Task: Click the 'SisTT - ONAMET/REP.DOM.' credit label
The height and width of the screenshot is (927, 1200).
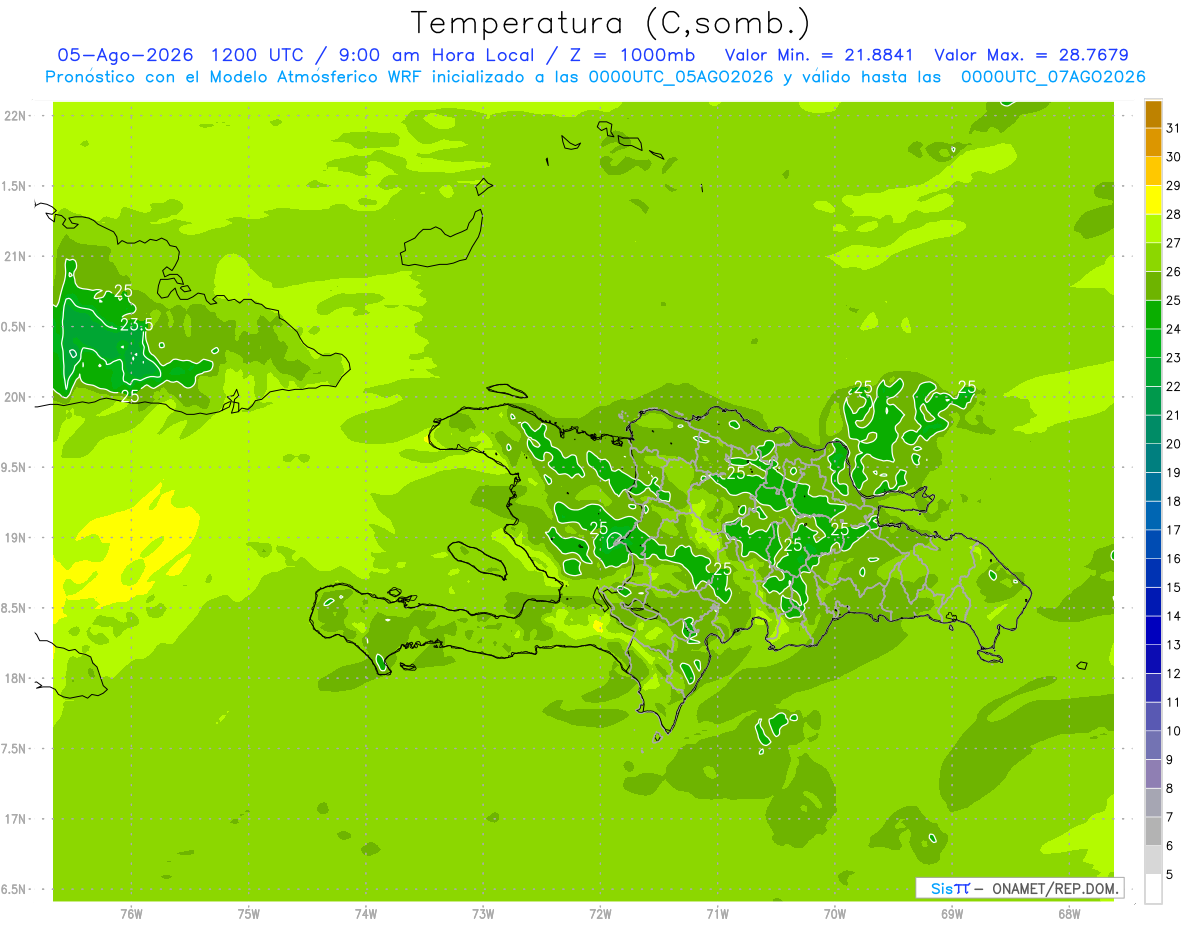Action: [1019, 888]
